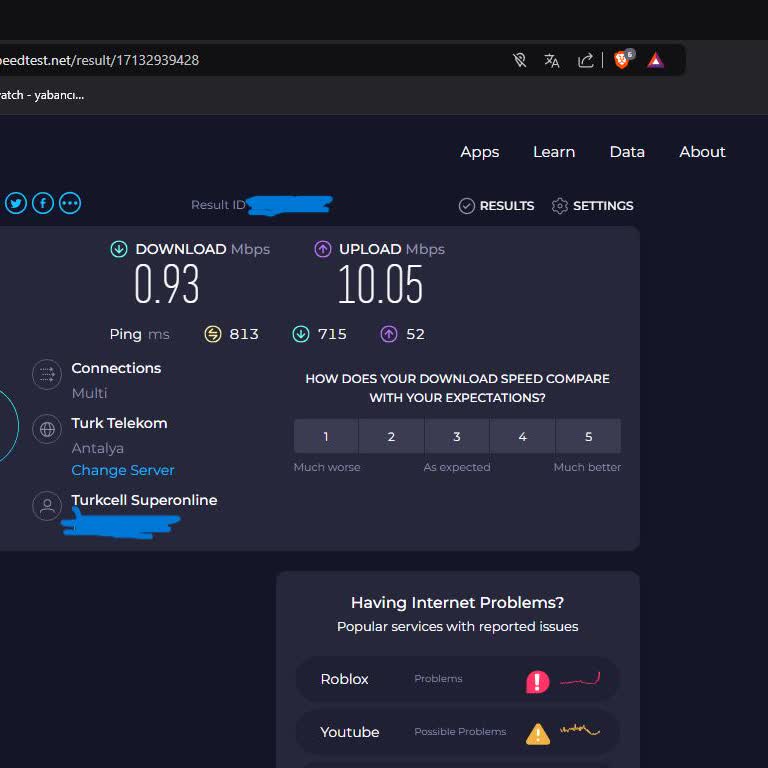Click the 10.05 upload speed value

tap(381, 284)
